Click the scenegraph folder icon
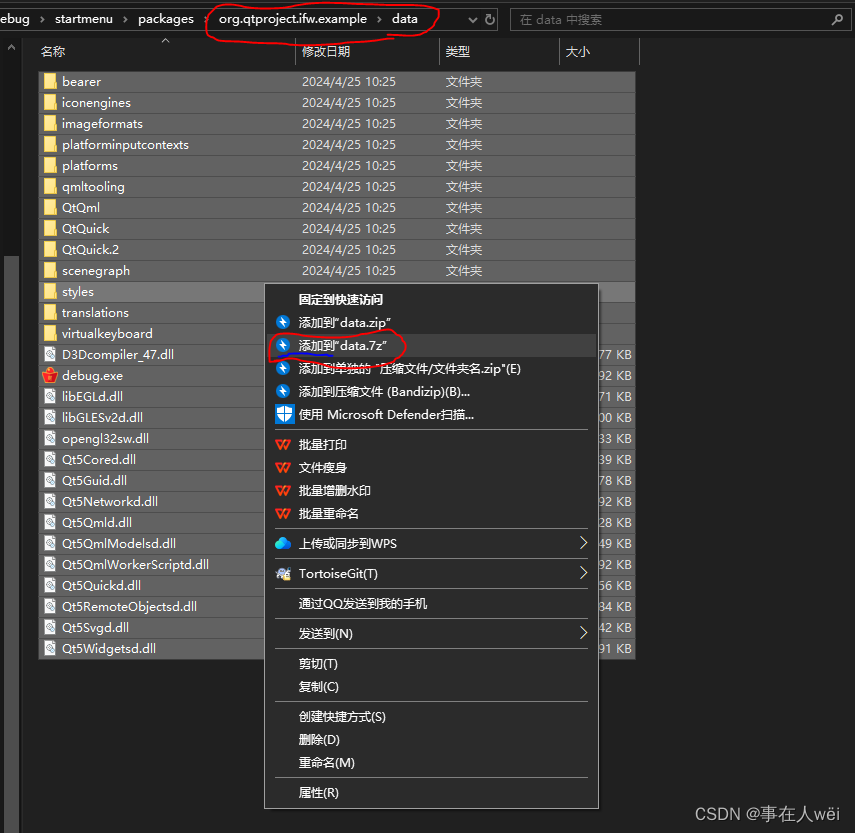The width and height of the screenshot is (855, 833). pyautogui.click(x=50, y=270)
